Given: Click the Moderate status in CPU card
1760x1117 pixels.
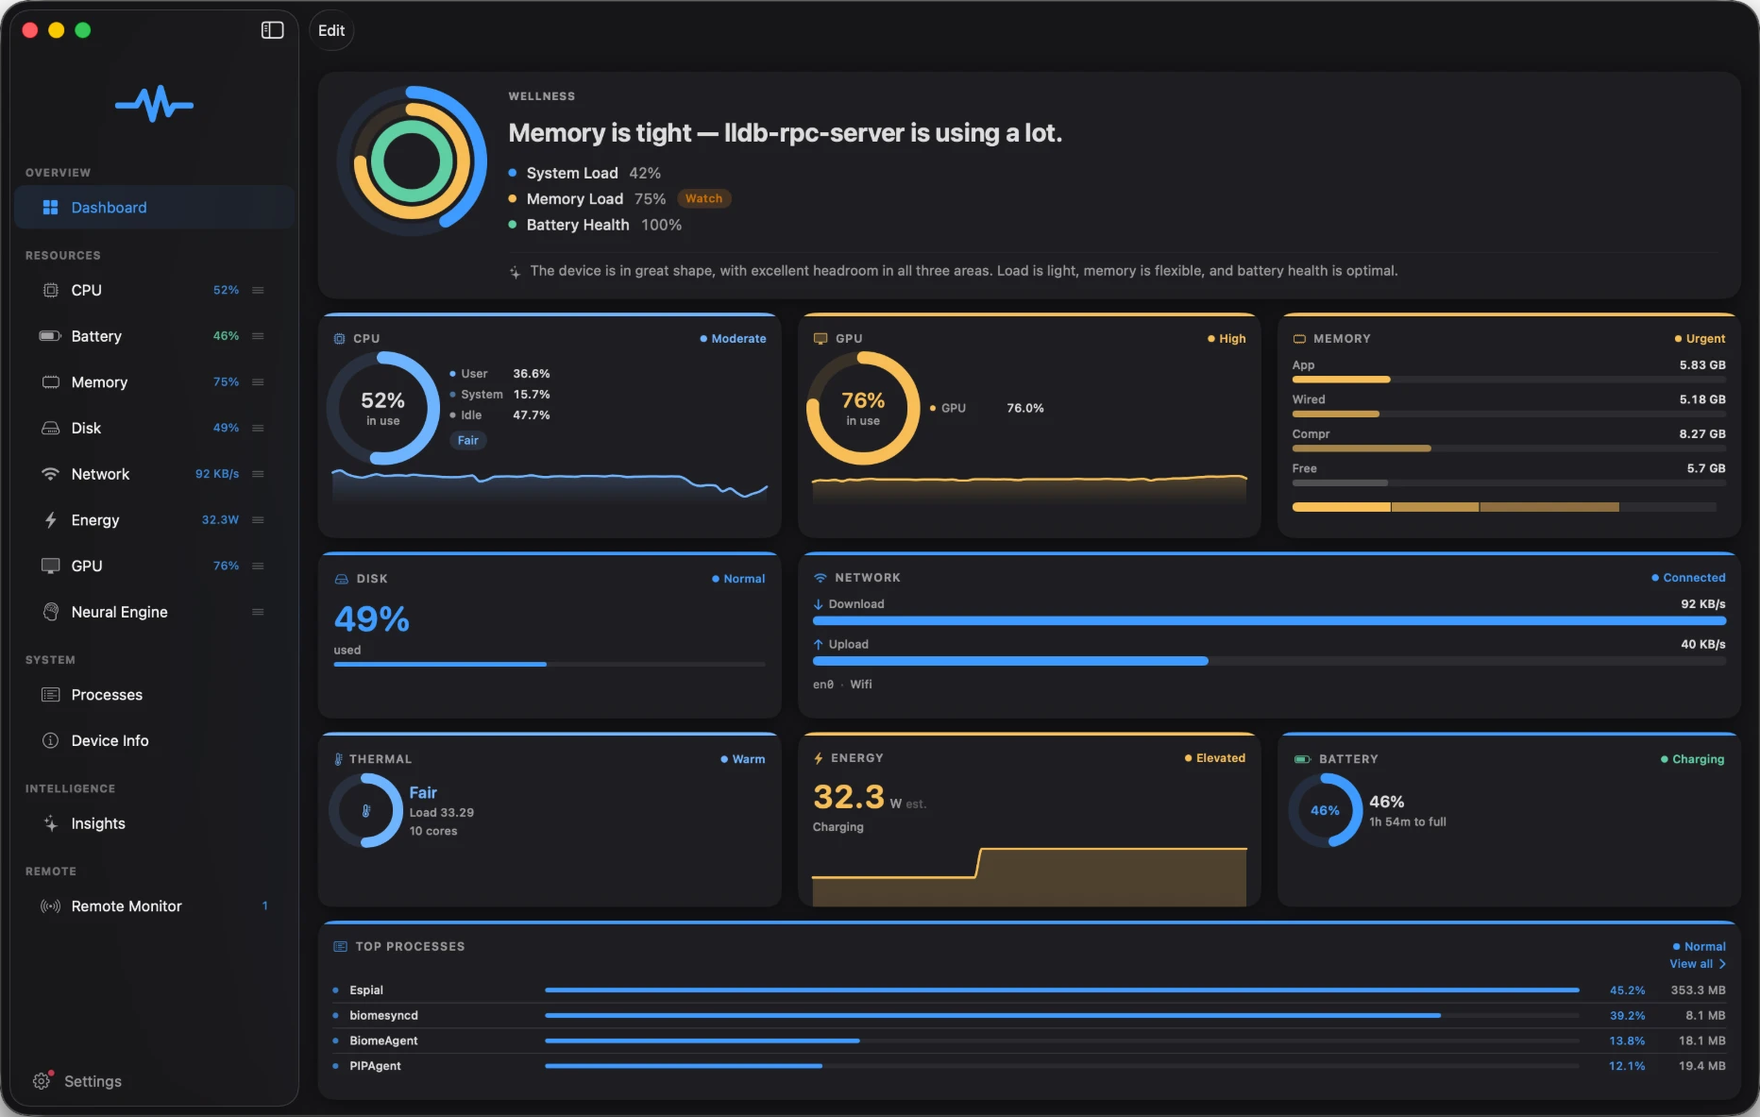Looking at the screenshot, I should [x=733, y=339].
